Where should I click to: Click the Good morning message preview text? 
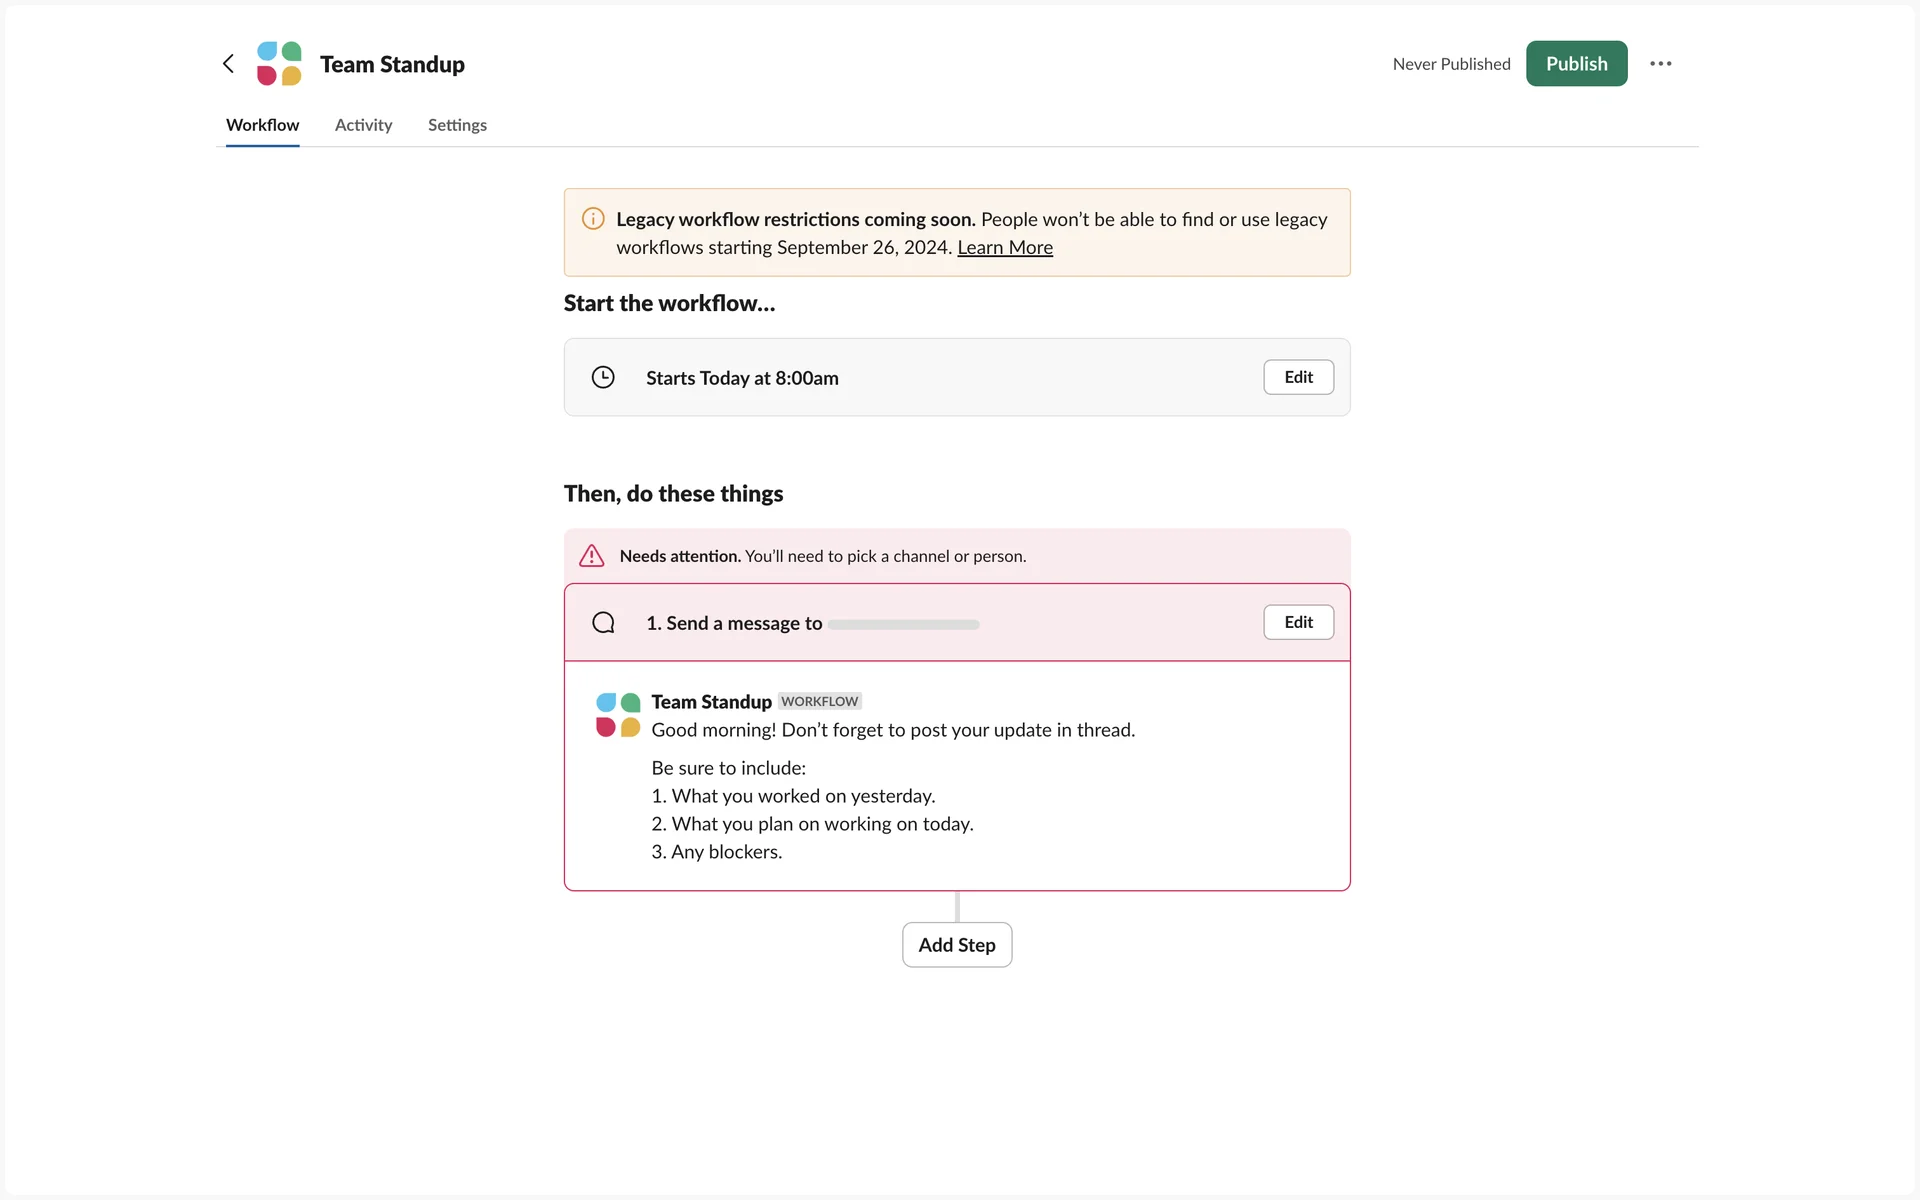(892, 730)
